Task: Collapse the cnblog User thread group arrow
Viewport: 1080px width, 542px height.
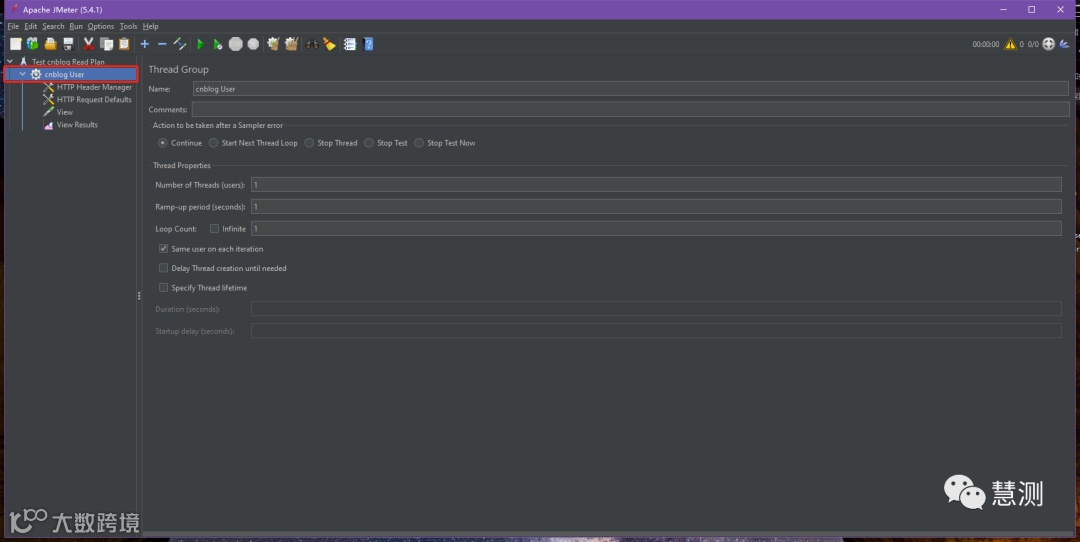Action: 23,74
